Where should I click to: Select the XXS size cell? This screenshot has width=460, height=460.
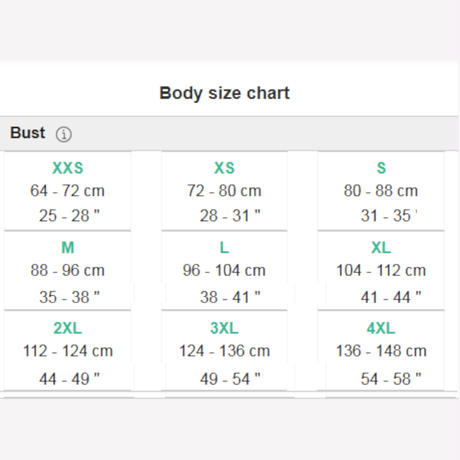point(67,191)
